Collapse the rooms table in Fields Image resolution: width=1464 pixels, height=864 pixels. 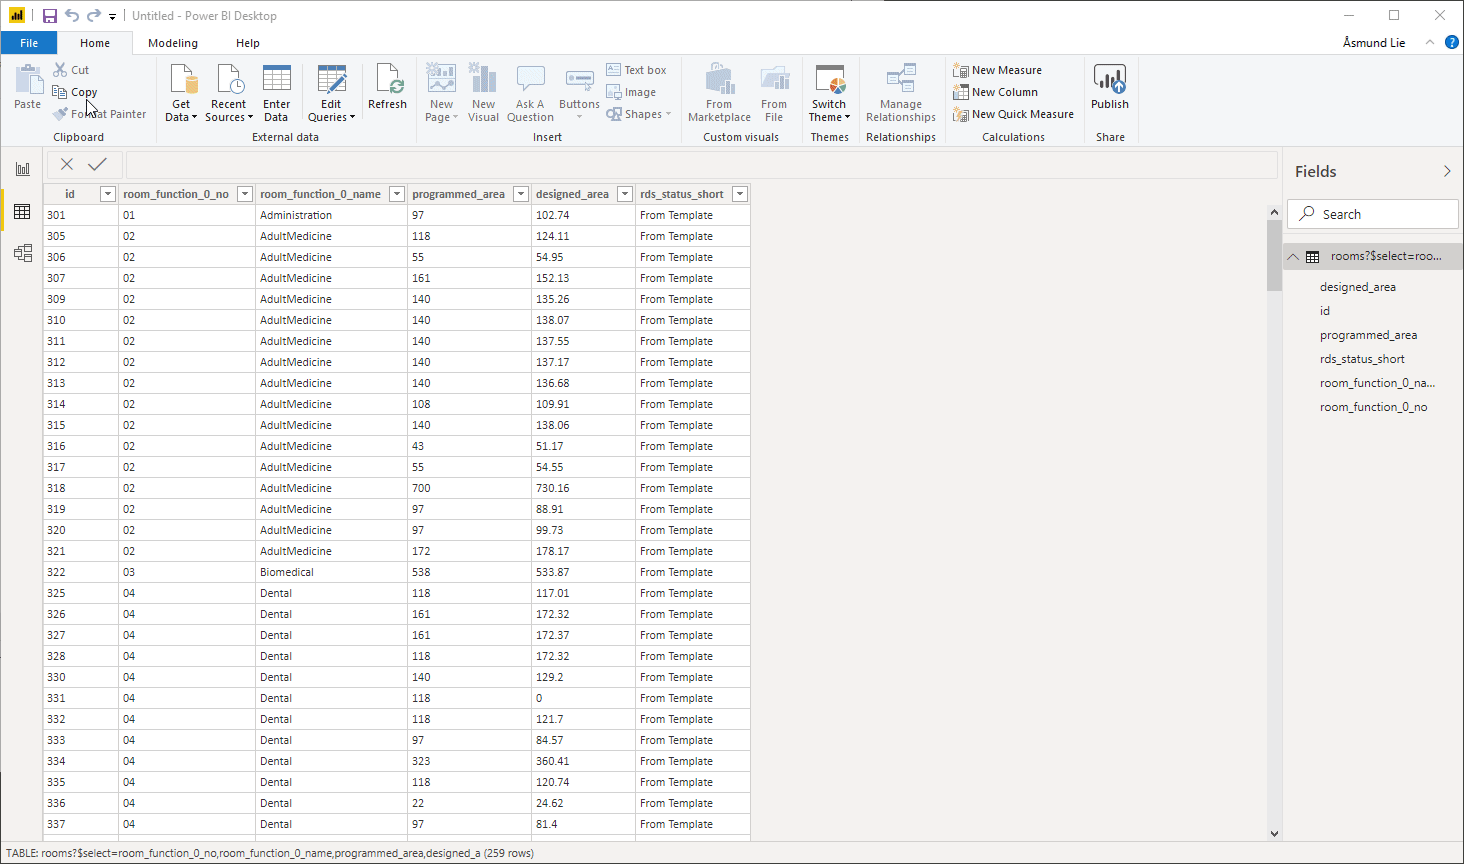click(x=1293, y=257)
